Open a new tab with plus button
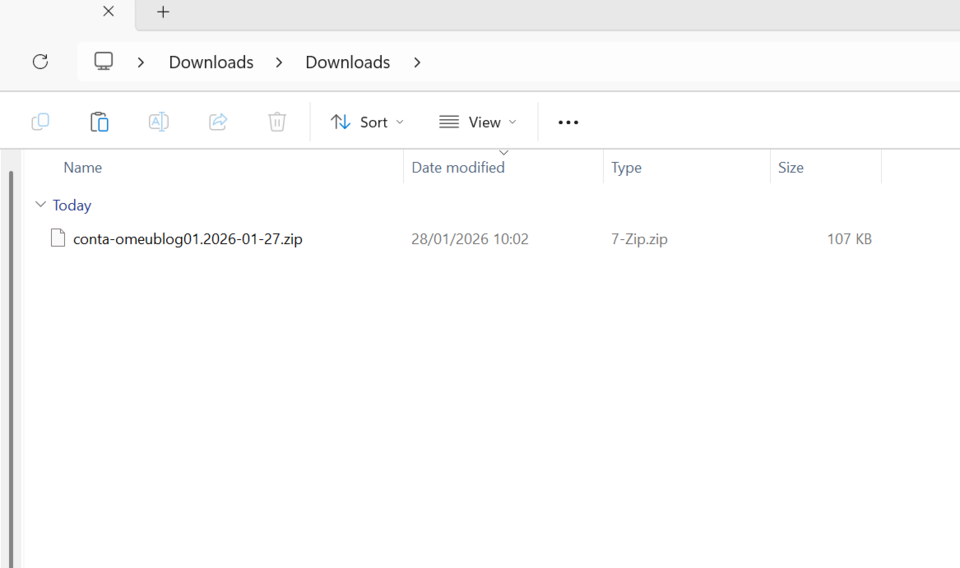 coord(163,12)
